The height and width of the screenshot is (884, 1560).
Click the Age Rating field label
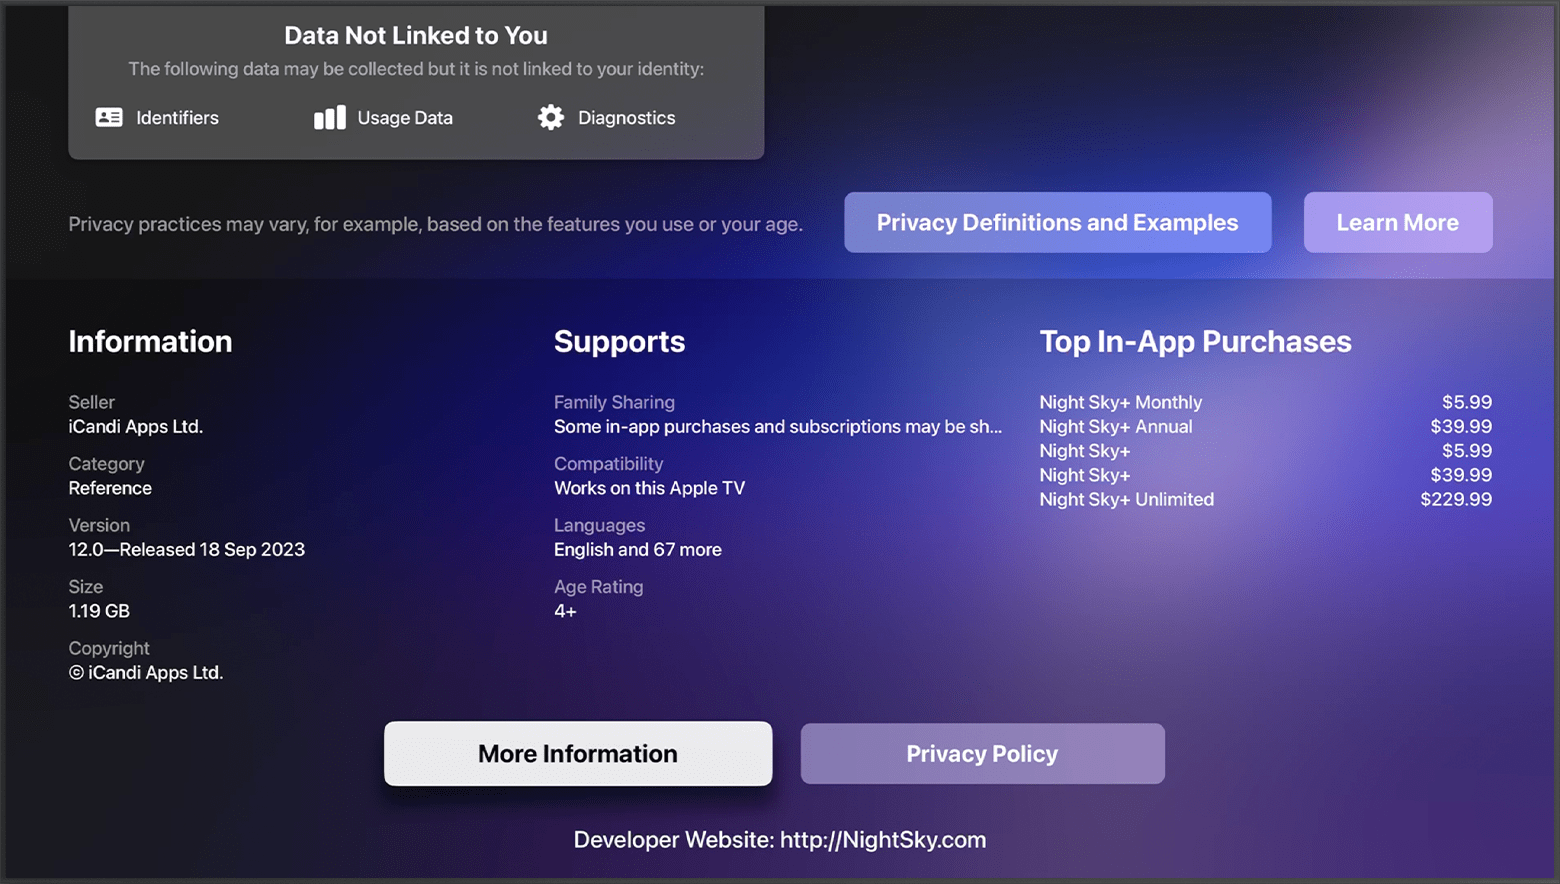tap(598, 587)
